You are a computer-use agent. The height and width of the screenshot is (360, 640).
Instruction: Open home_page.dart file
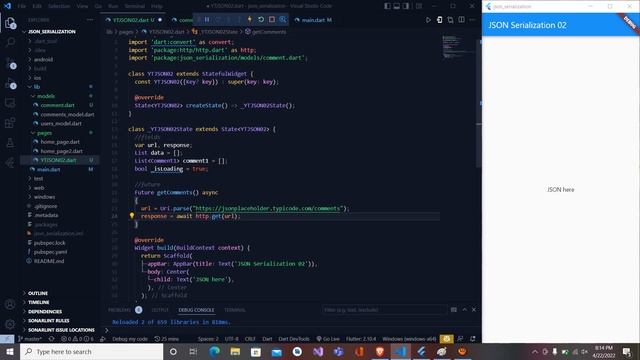pyautogui.click(x=60, y=142)
